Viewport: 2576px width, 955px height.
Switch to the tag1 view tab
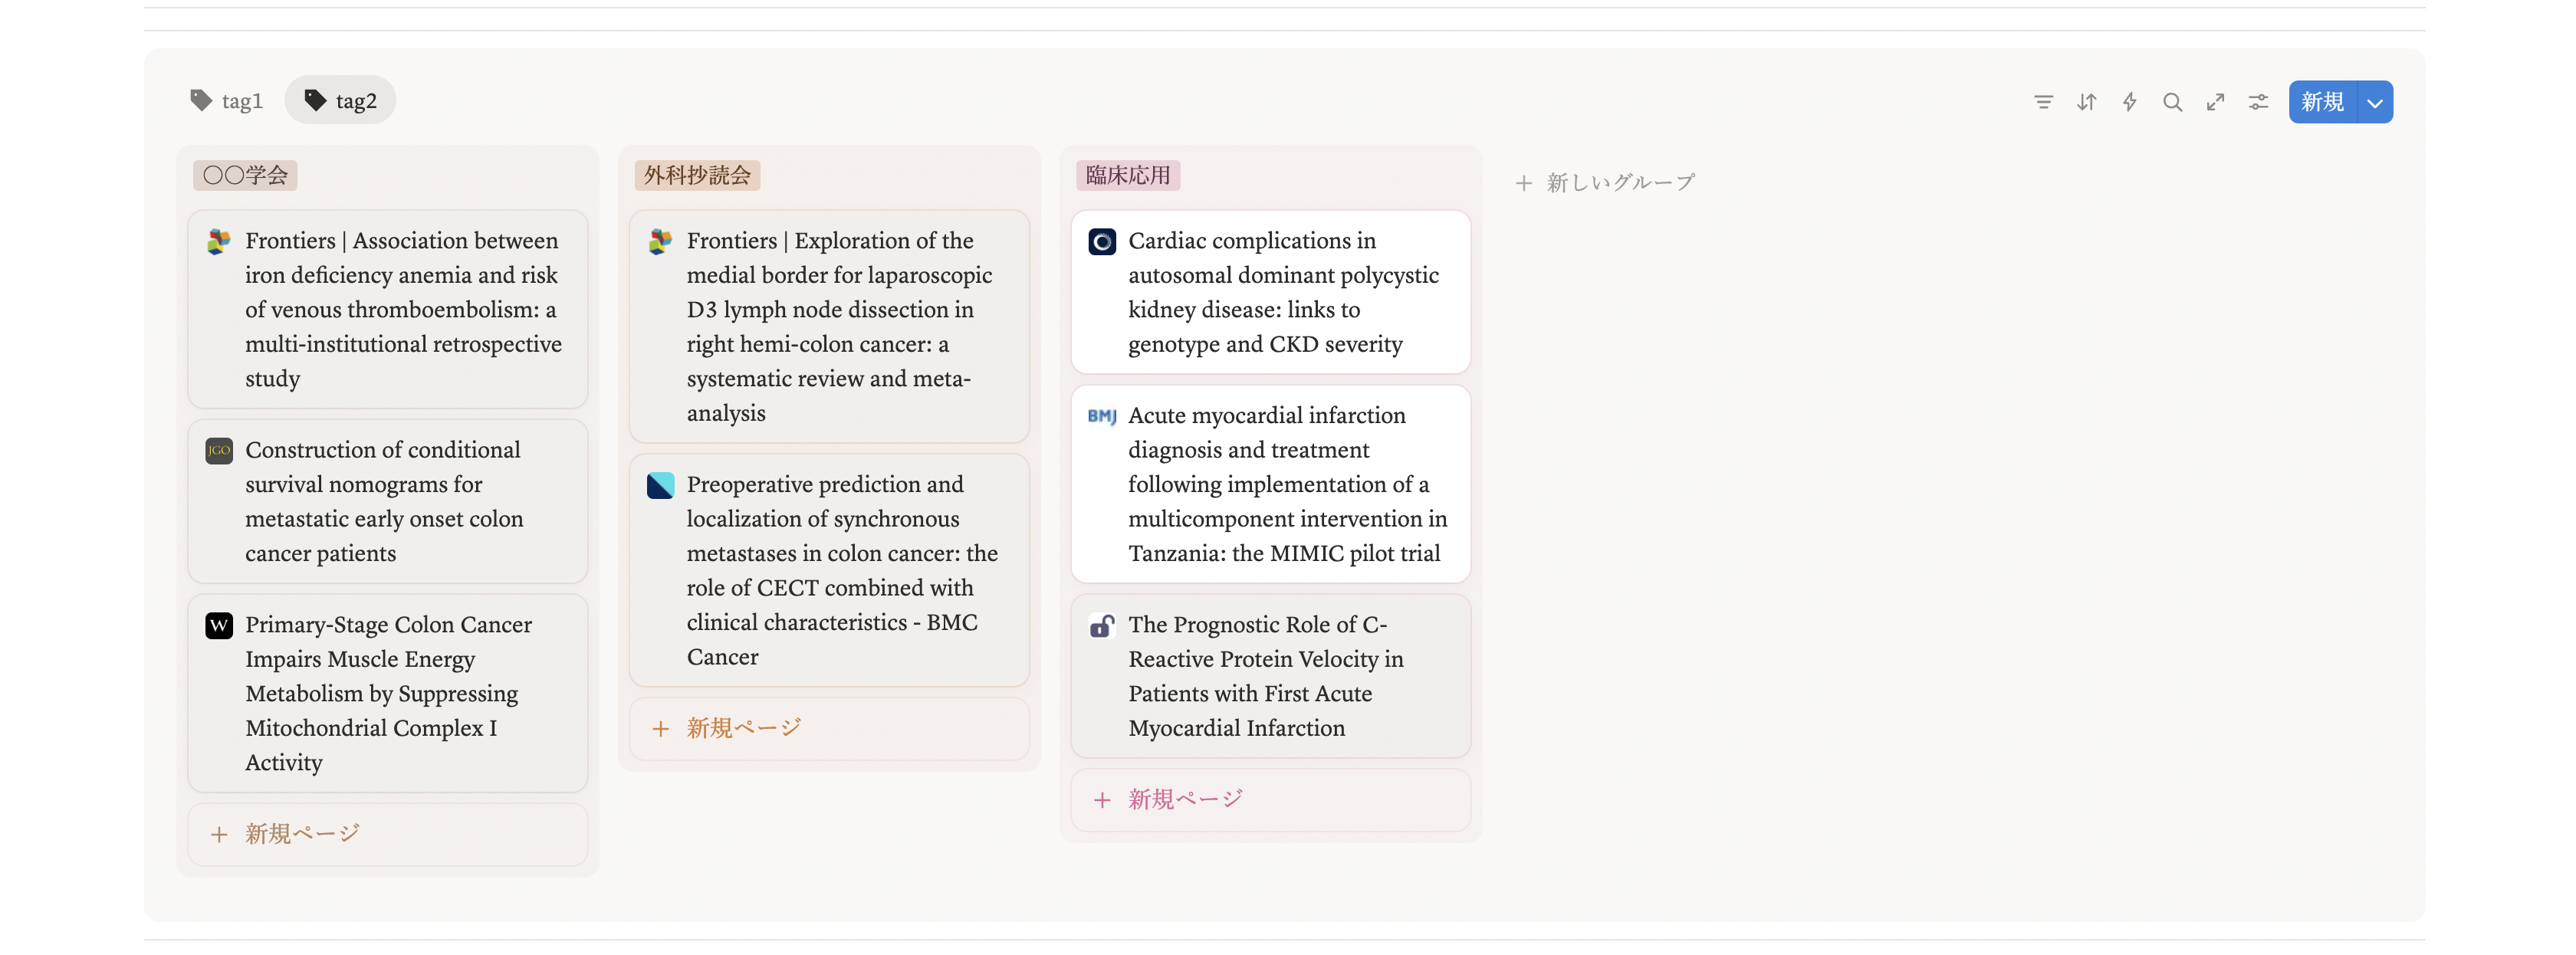[x=227, y=101]
